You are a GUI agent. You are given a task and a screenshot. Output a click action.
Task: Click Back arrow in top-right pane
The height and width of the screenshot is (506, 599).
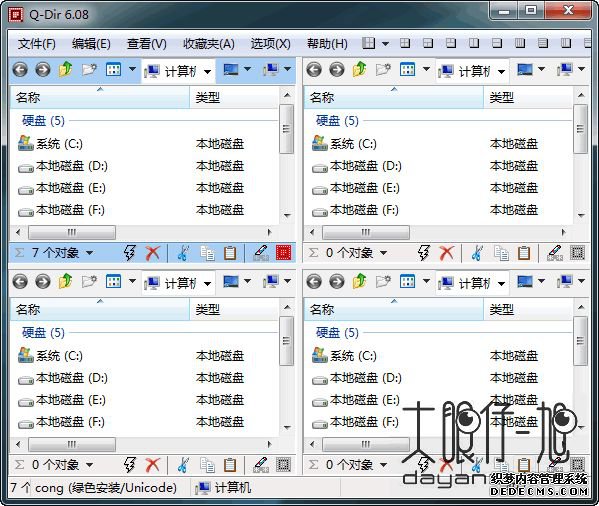click(x=314, y=70)
